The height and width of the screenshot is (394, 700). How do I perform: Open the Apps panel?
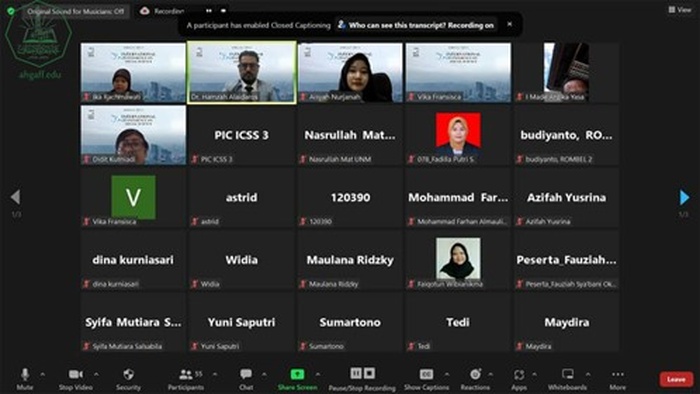519,379
